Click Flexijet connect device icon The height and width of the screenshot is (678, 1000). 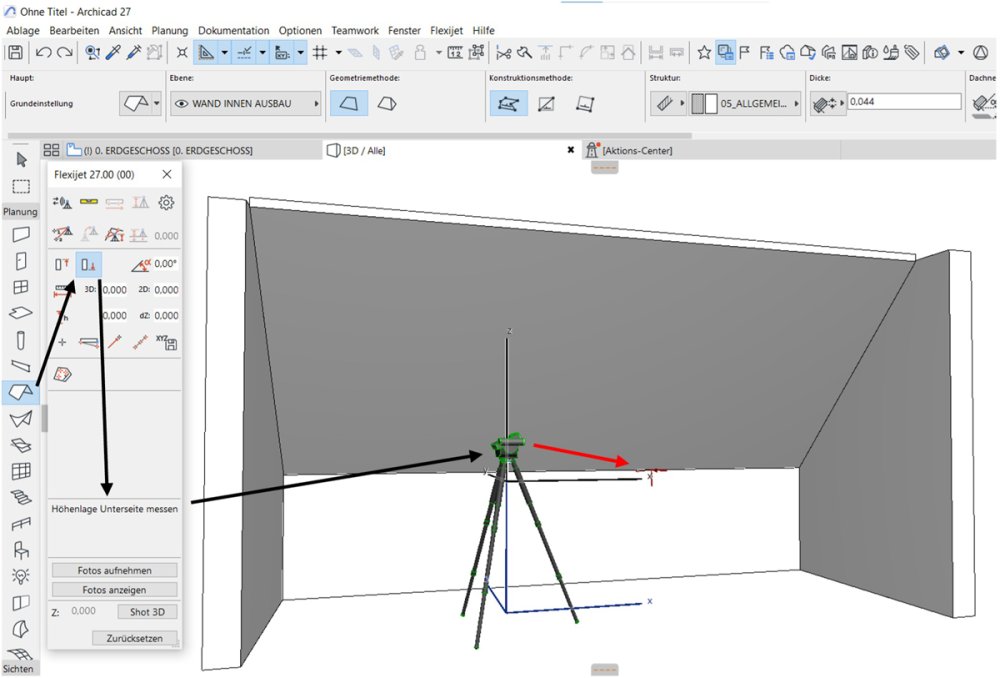click(62, 203)
